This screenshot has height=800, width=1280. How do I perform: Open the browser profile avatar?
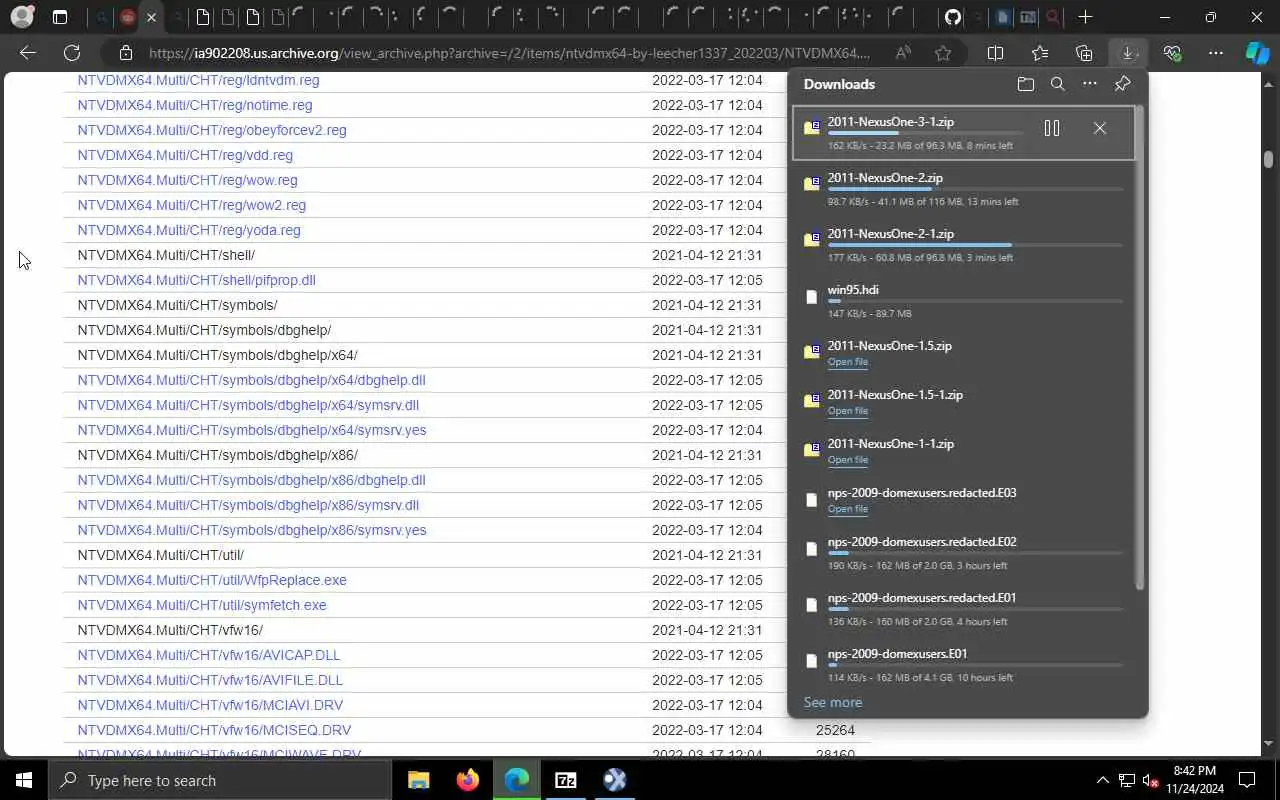[21, 17]
